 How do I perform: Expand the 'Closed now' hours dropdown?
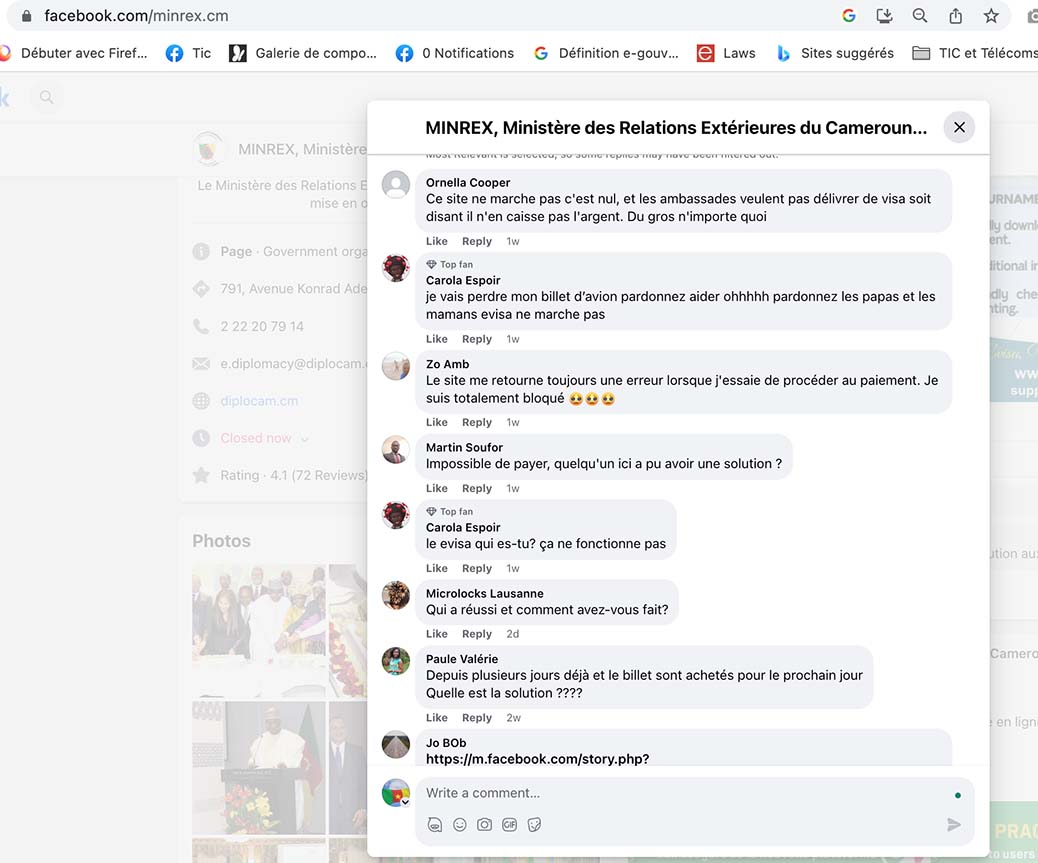(x=304, y=439)
